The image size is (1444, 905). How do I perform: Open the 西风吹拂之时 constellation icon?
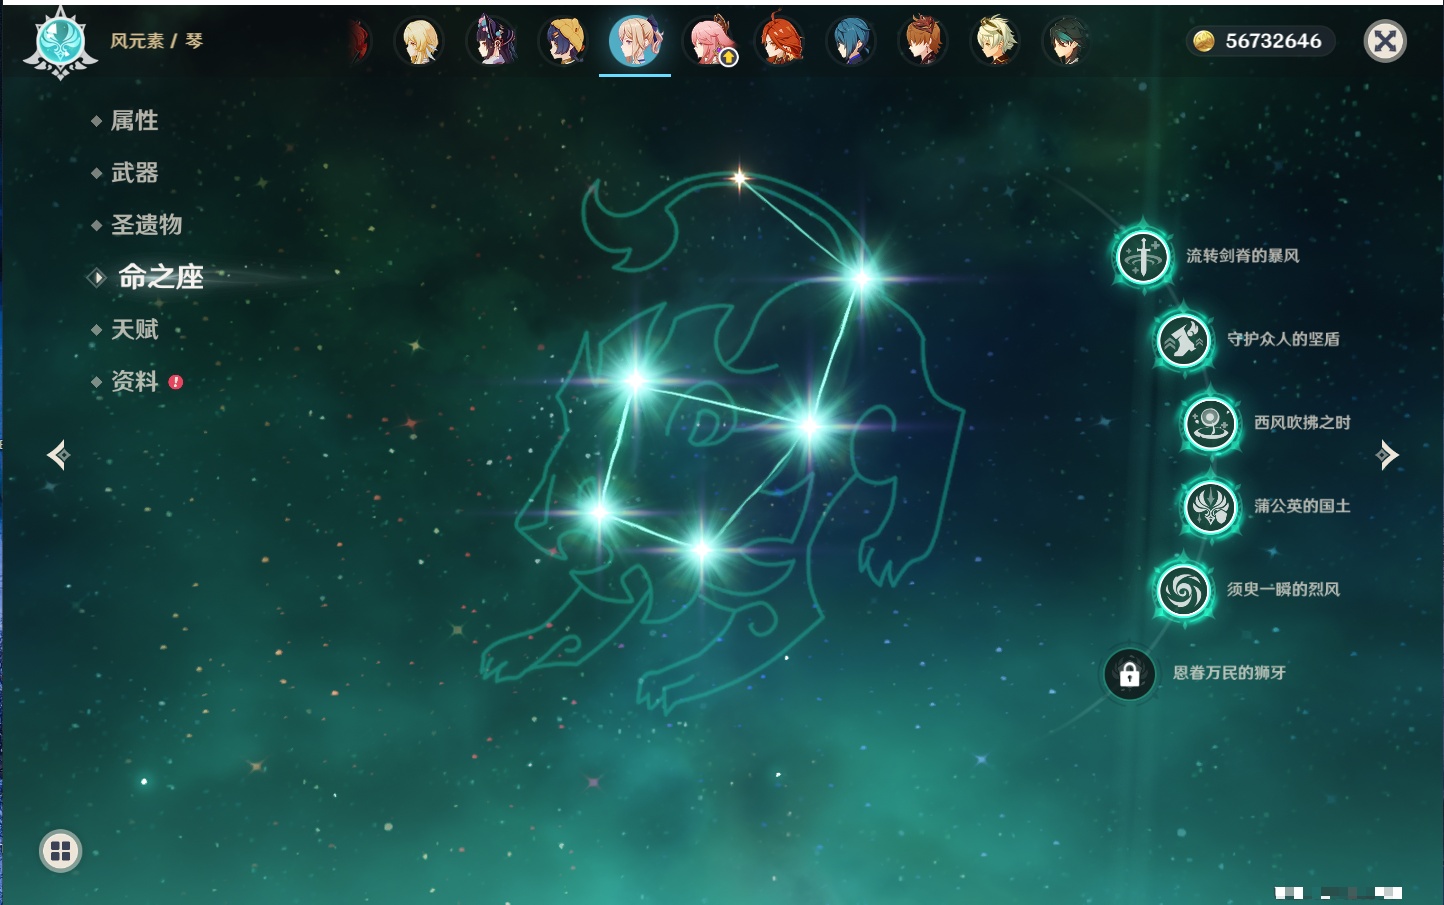coord(1211,424)
